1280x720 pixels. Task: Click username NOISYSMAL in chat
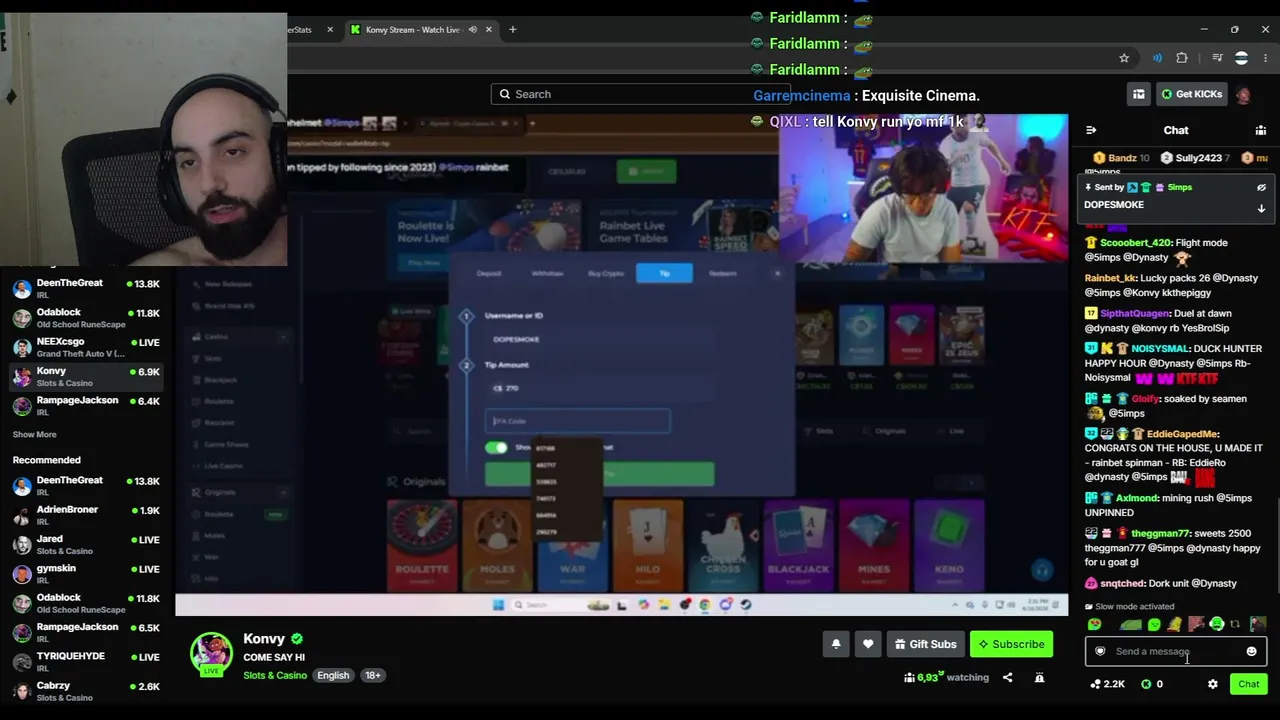(1159, 349)
